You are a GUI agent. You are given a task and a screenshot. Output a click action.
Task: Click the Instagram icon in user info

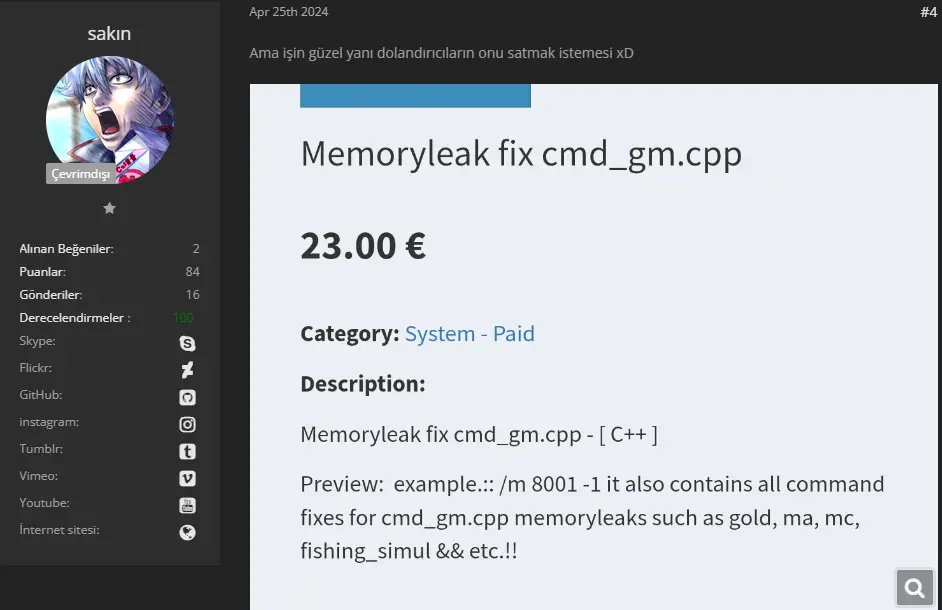pos(187,424)
